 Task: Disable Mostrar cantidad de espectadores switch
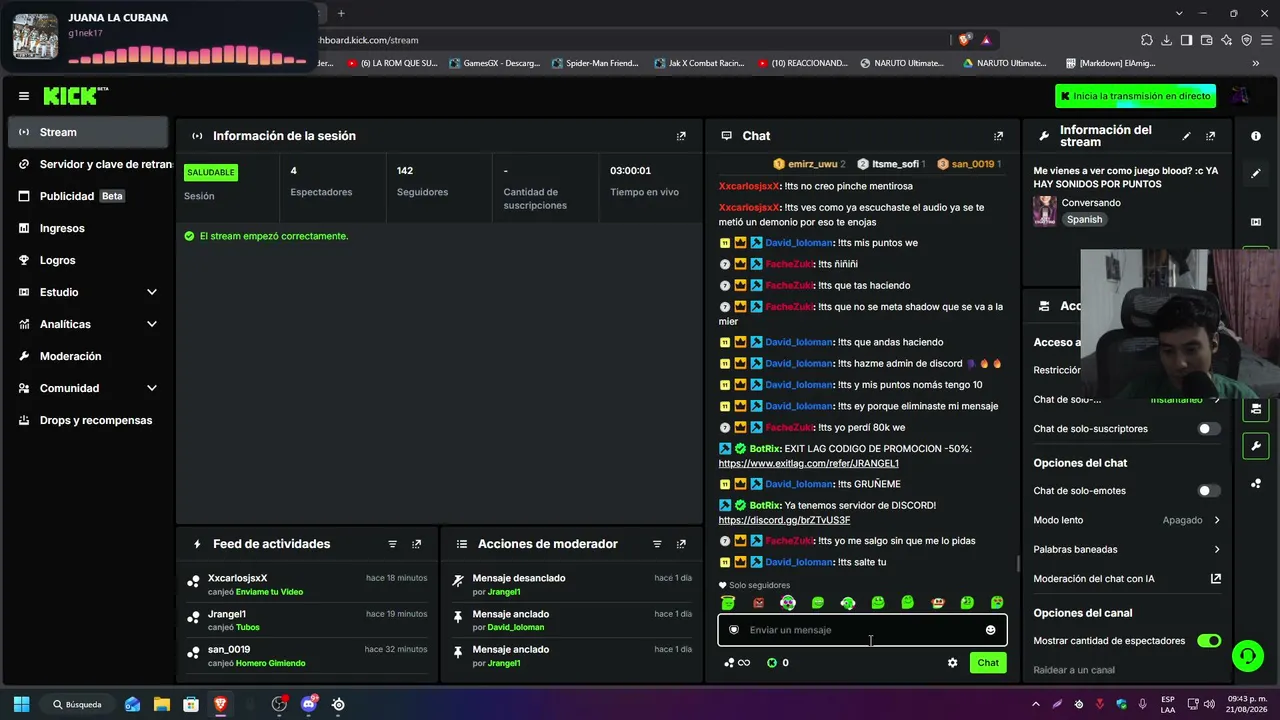[1209, 641]
